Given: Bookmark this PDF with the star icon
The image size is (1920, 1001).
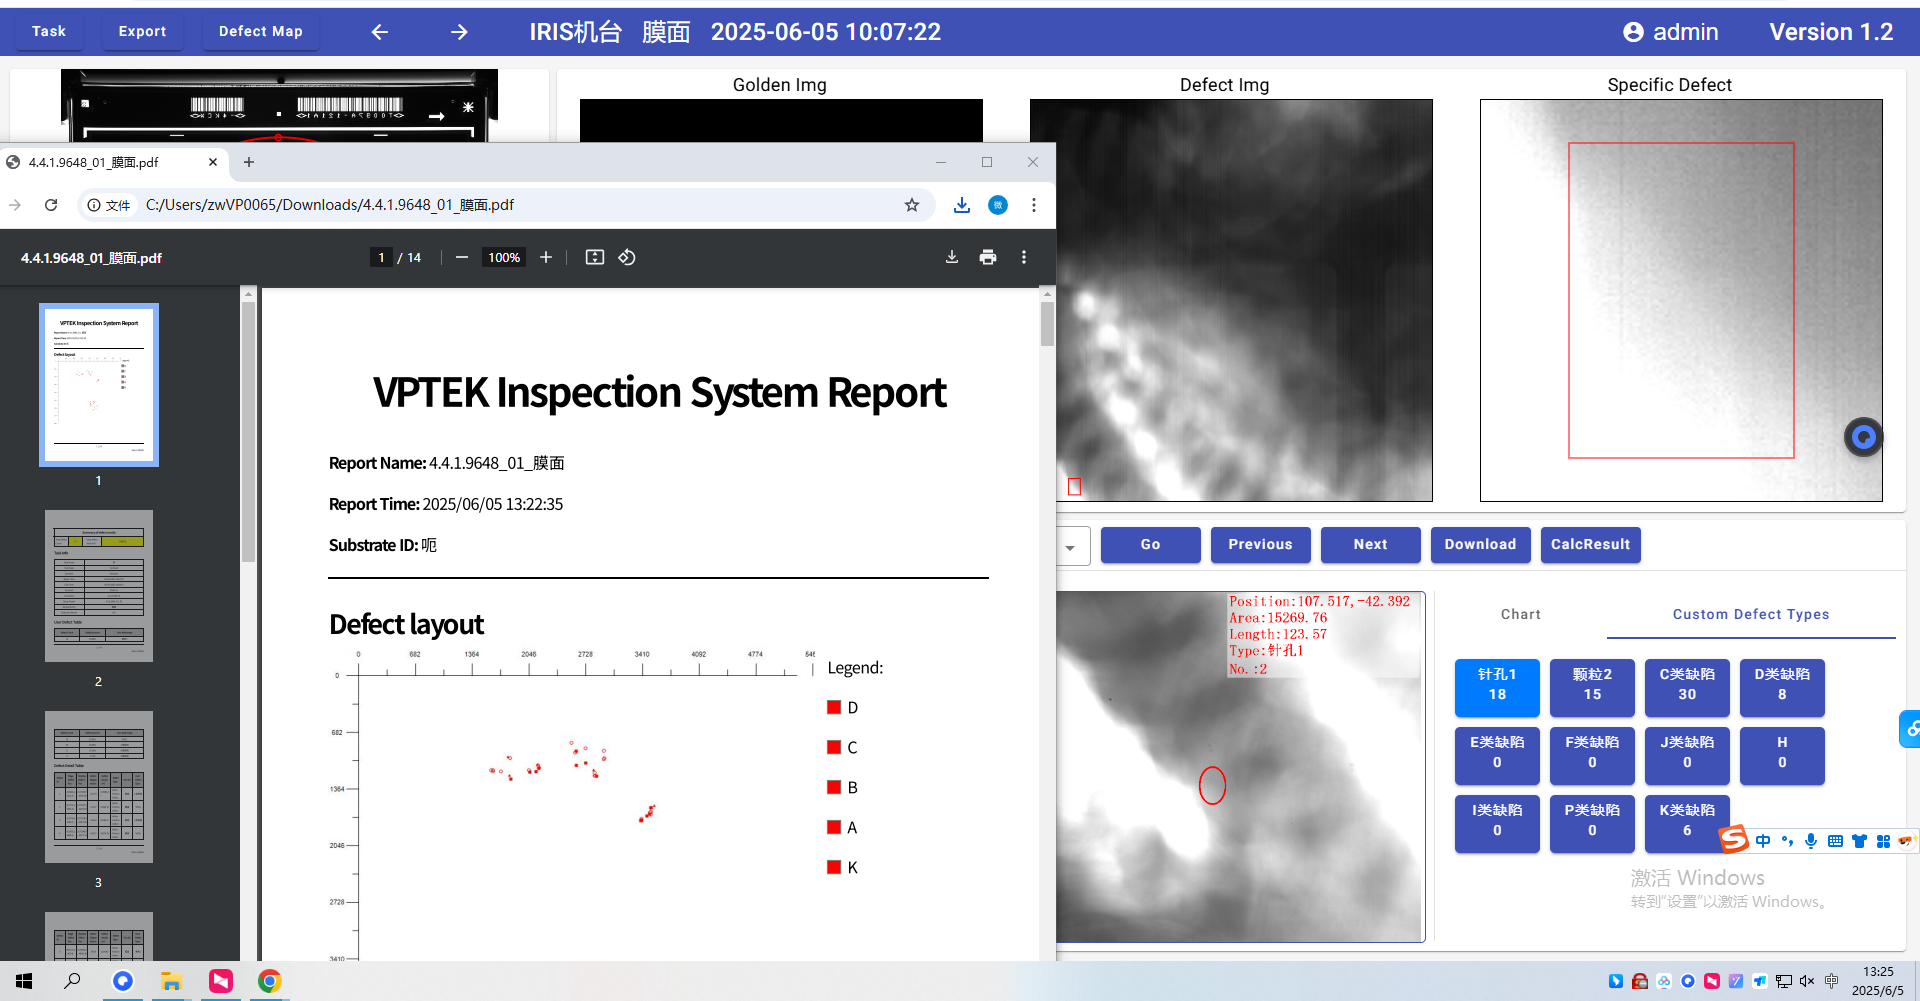Looking at the screenshot, I should 912,205.
